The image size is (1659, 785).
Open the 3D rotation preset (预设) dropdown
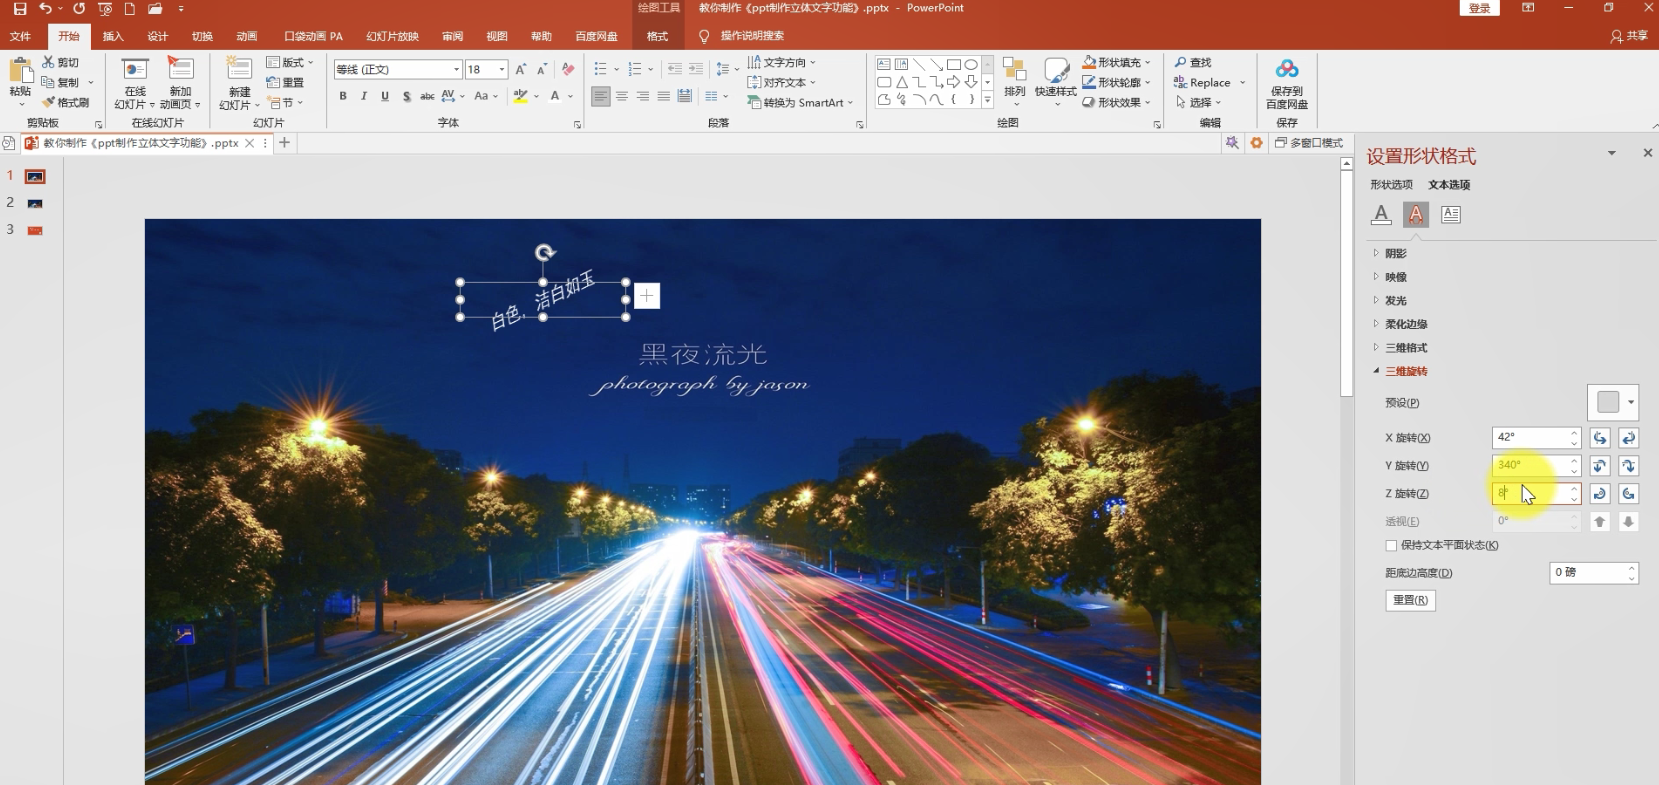(1631, 402)
